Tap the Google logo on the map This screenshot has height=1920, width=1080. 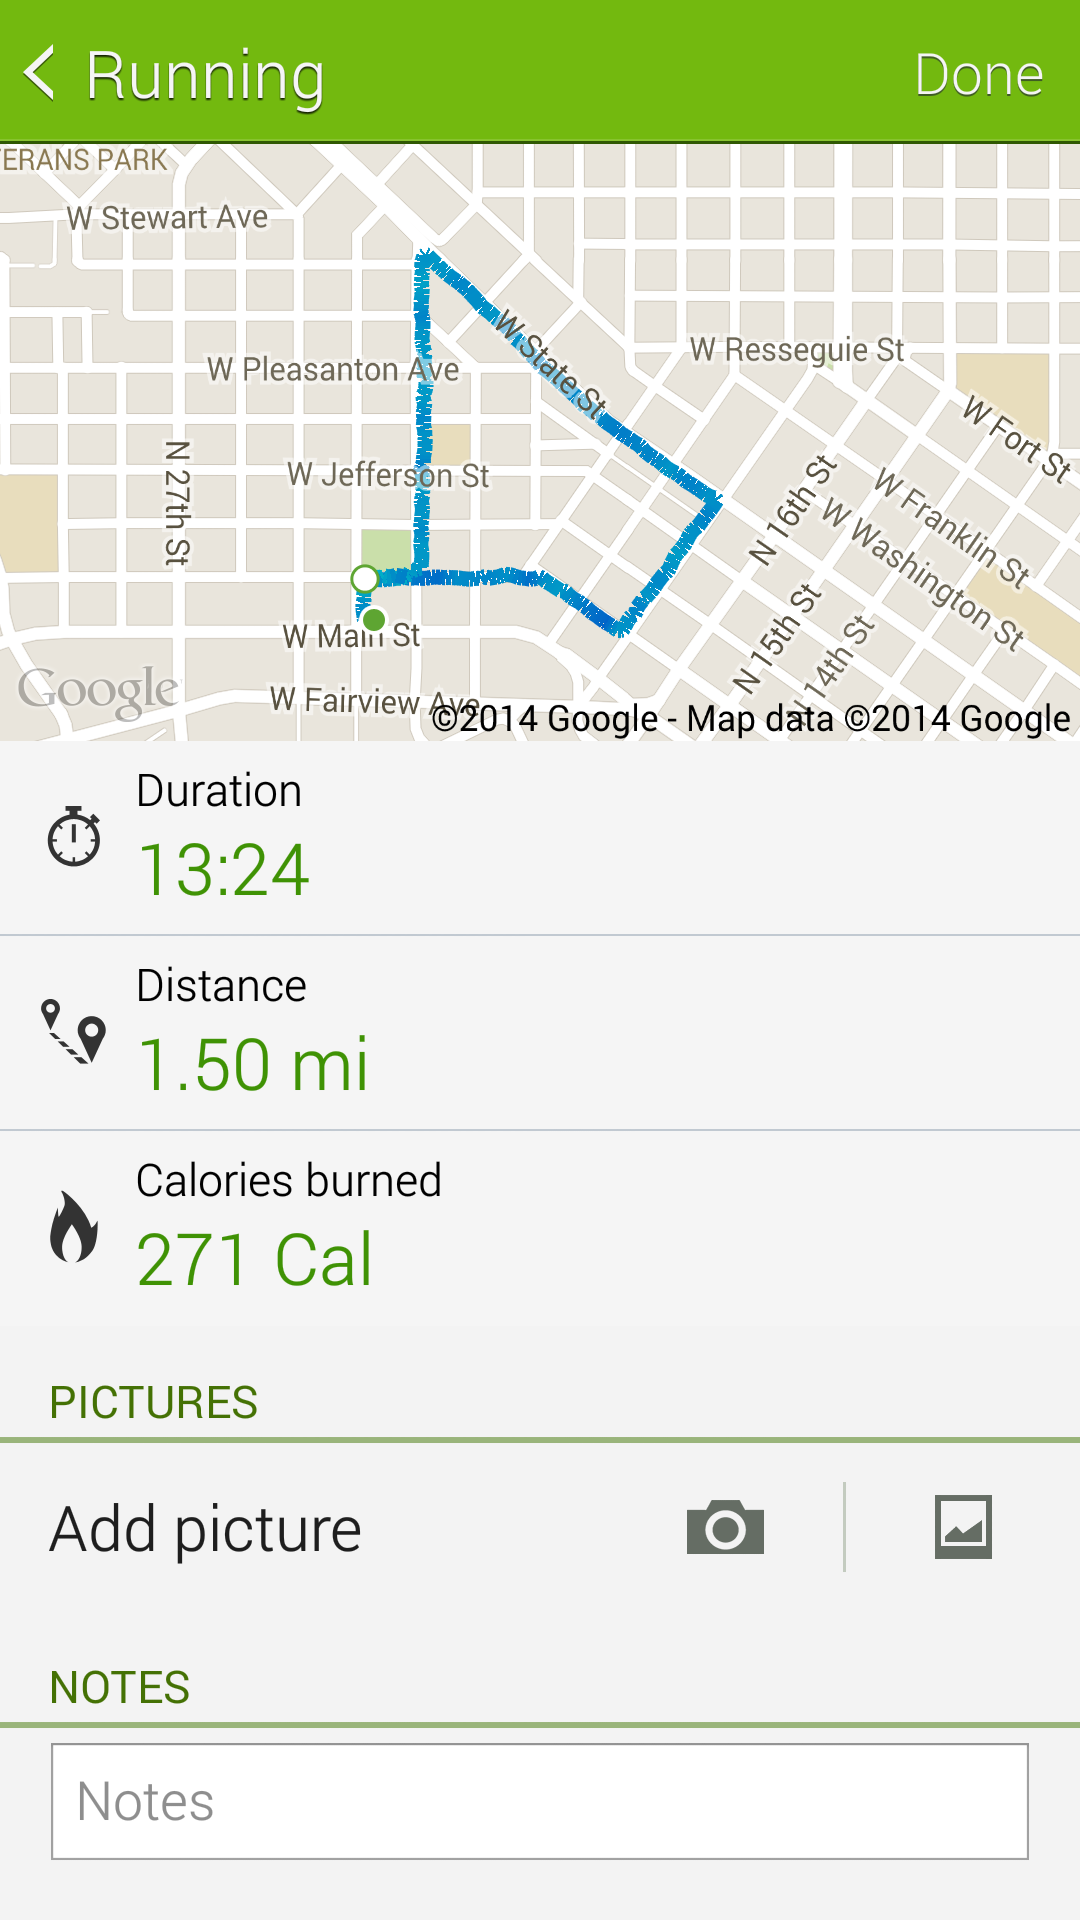click(x=98, y=690)
